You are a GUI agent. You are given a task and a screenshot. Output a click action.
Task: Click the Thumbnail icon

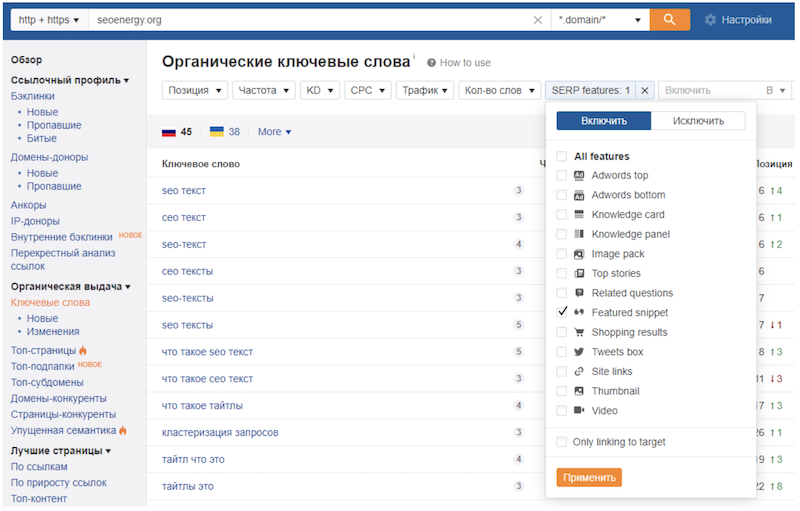coord(579,391)
